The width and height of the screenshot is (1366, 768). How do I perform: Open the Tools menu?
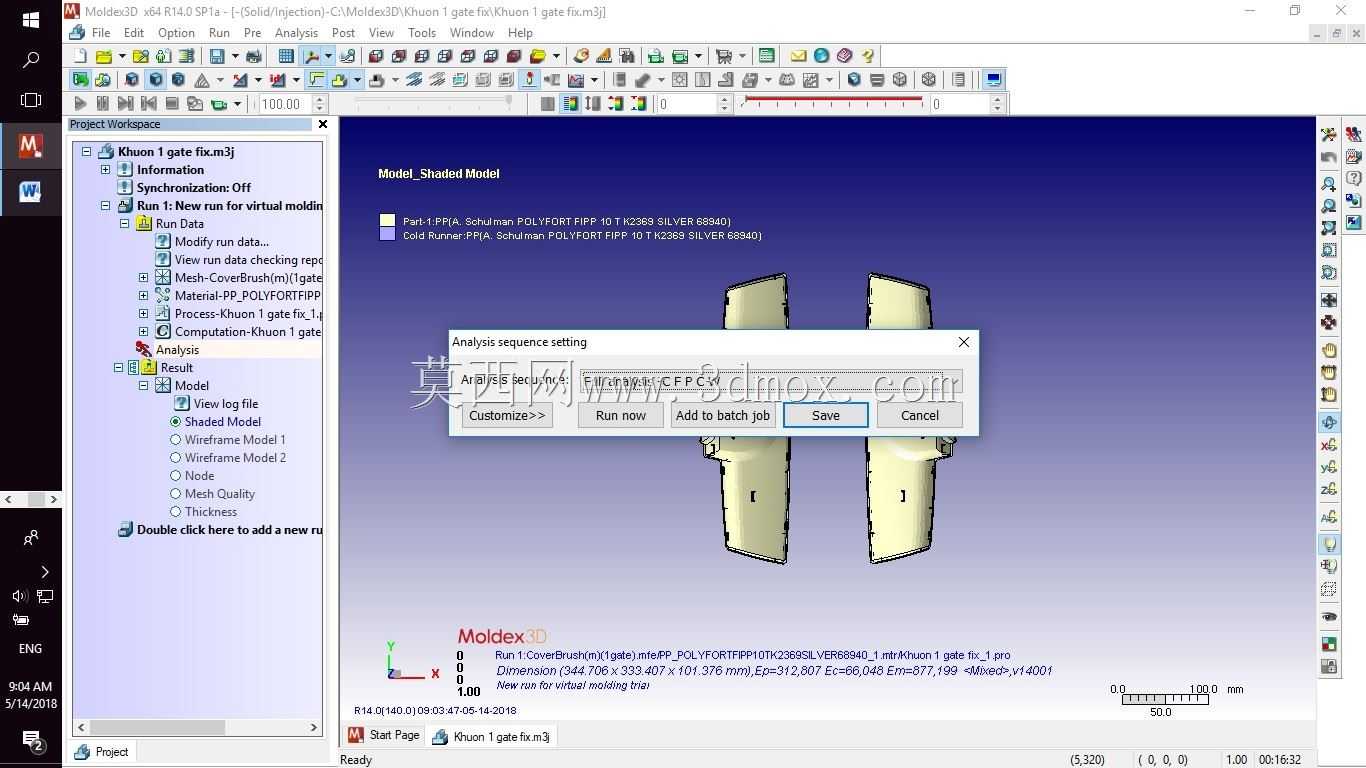[x=422, y=33]
